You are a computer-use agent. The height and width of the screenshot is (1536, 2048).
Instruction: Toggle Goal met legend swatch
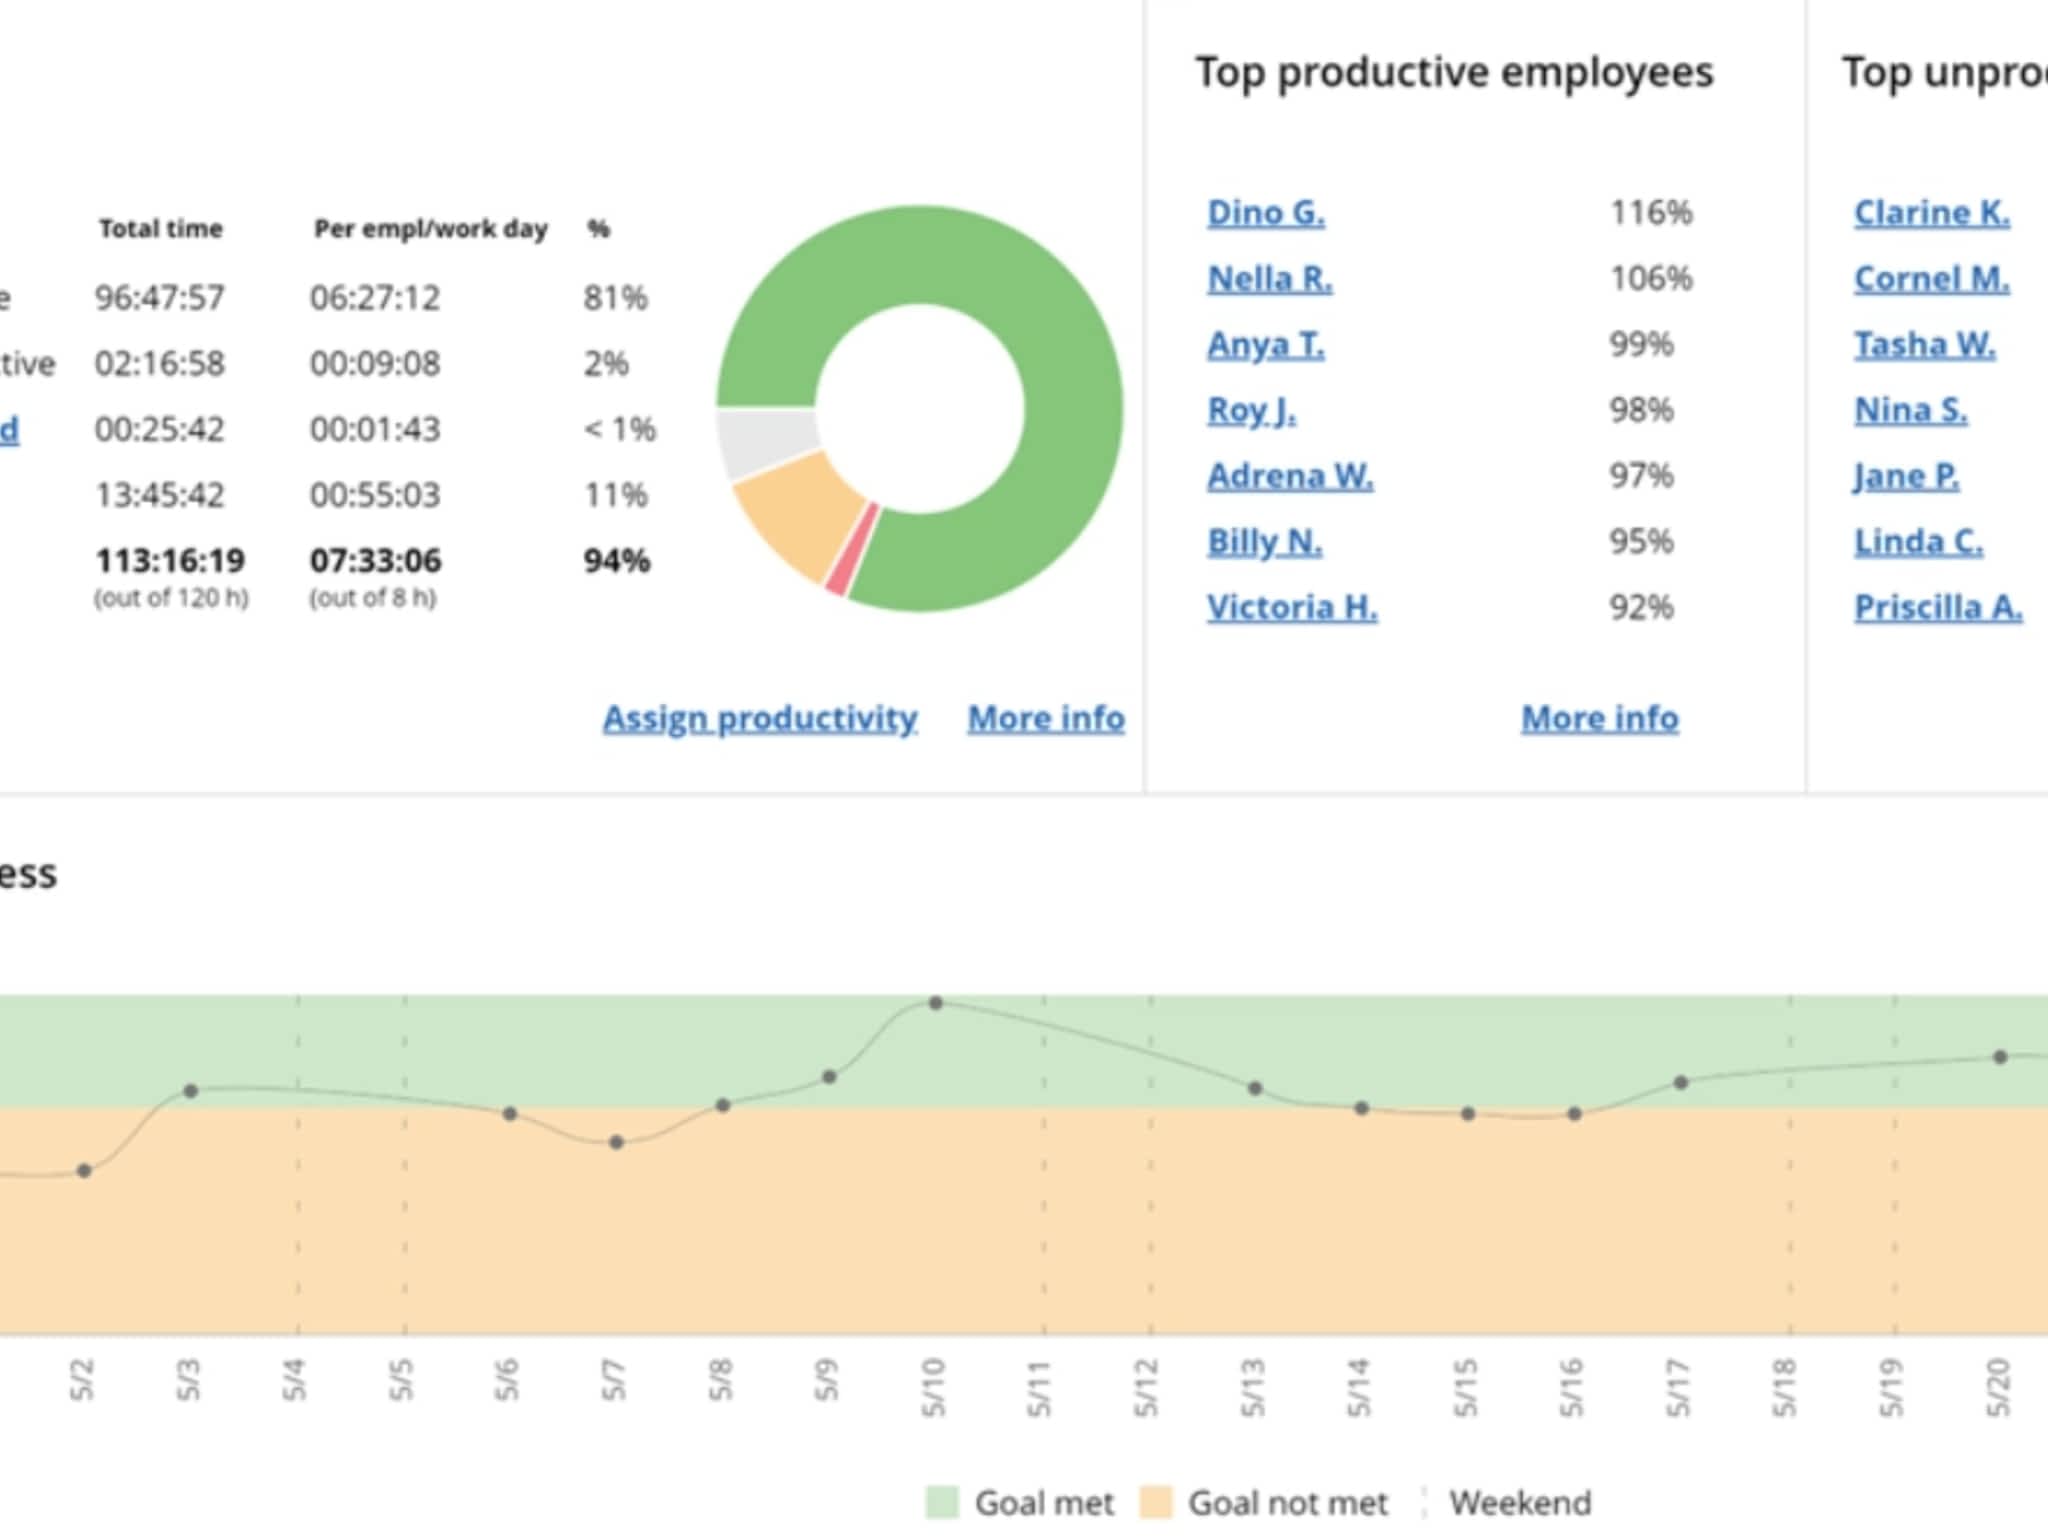tap(942, 1502)
